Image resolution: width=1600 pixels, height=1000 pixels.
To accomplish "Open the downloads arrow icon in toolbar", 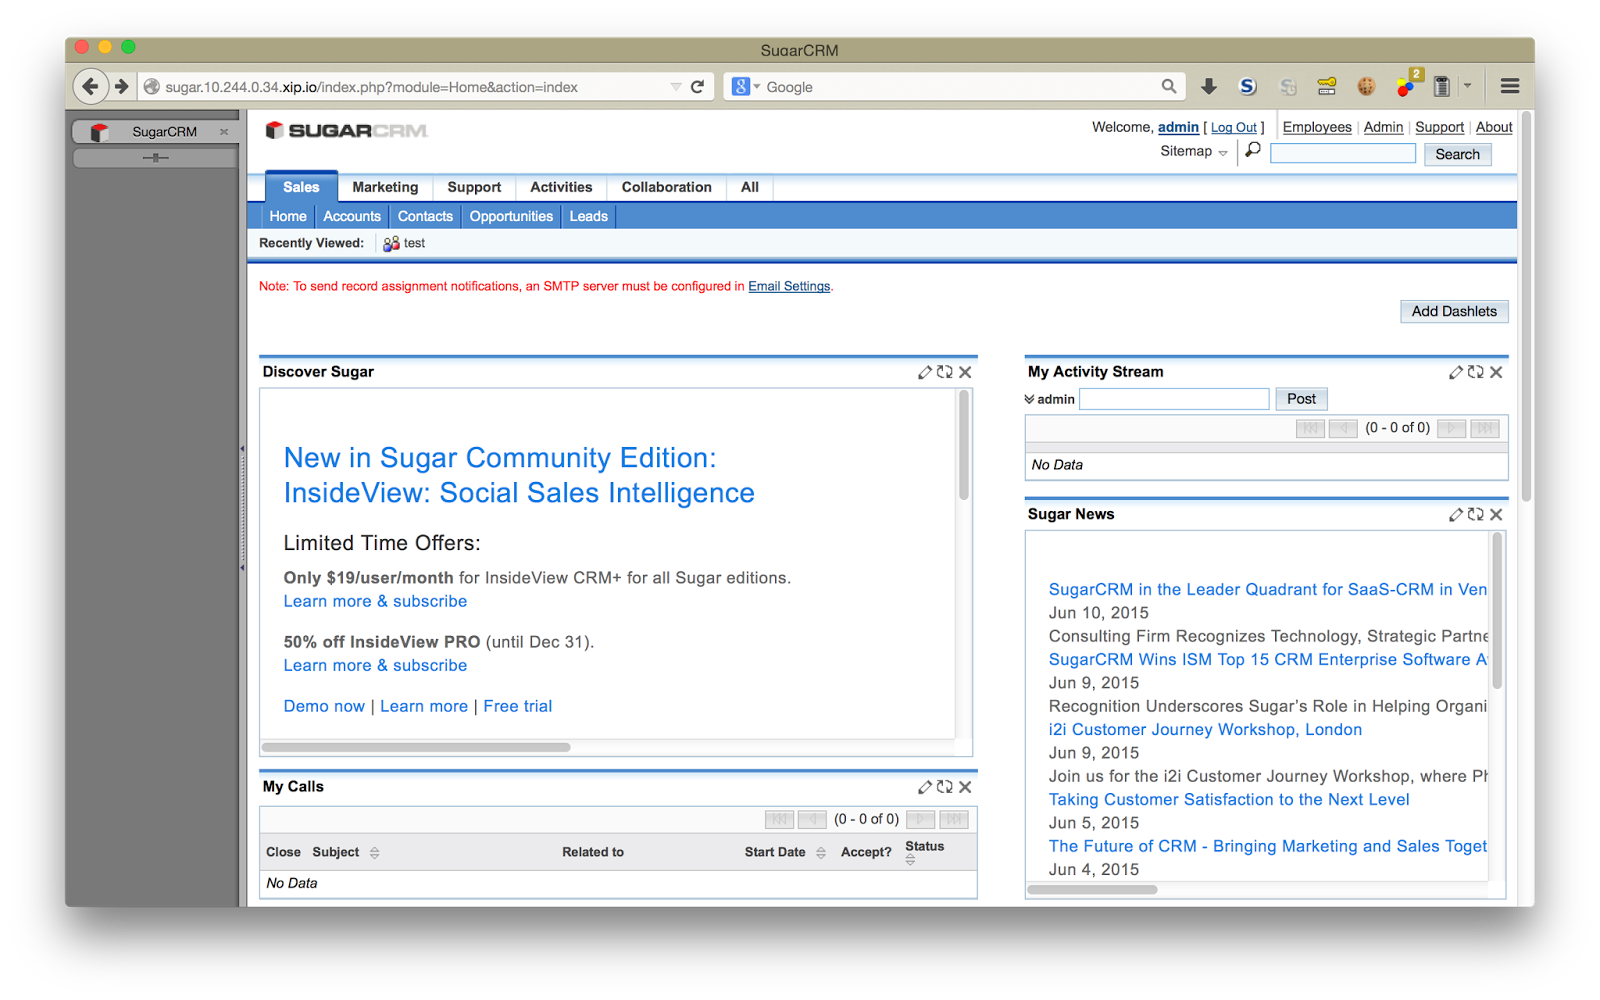I will [x=1209, y=87].
